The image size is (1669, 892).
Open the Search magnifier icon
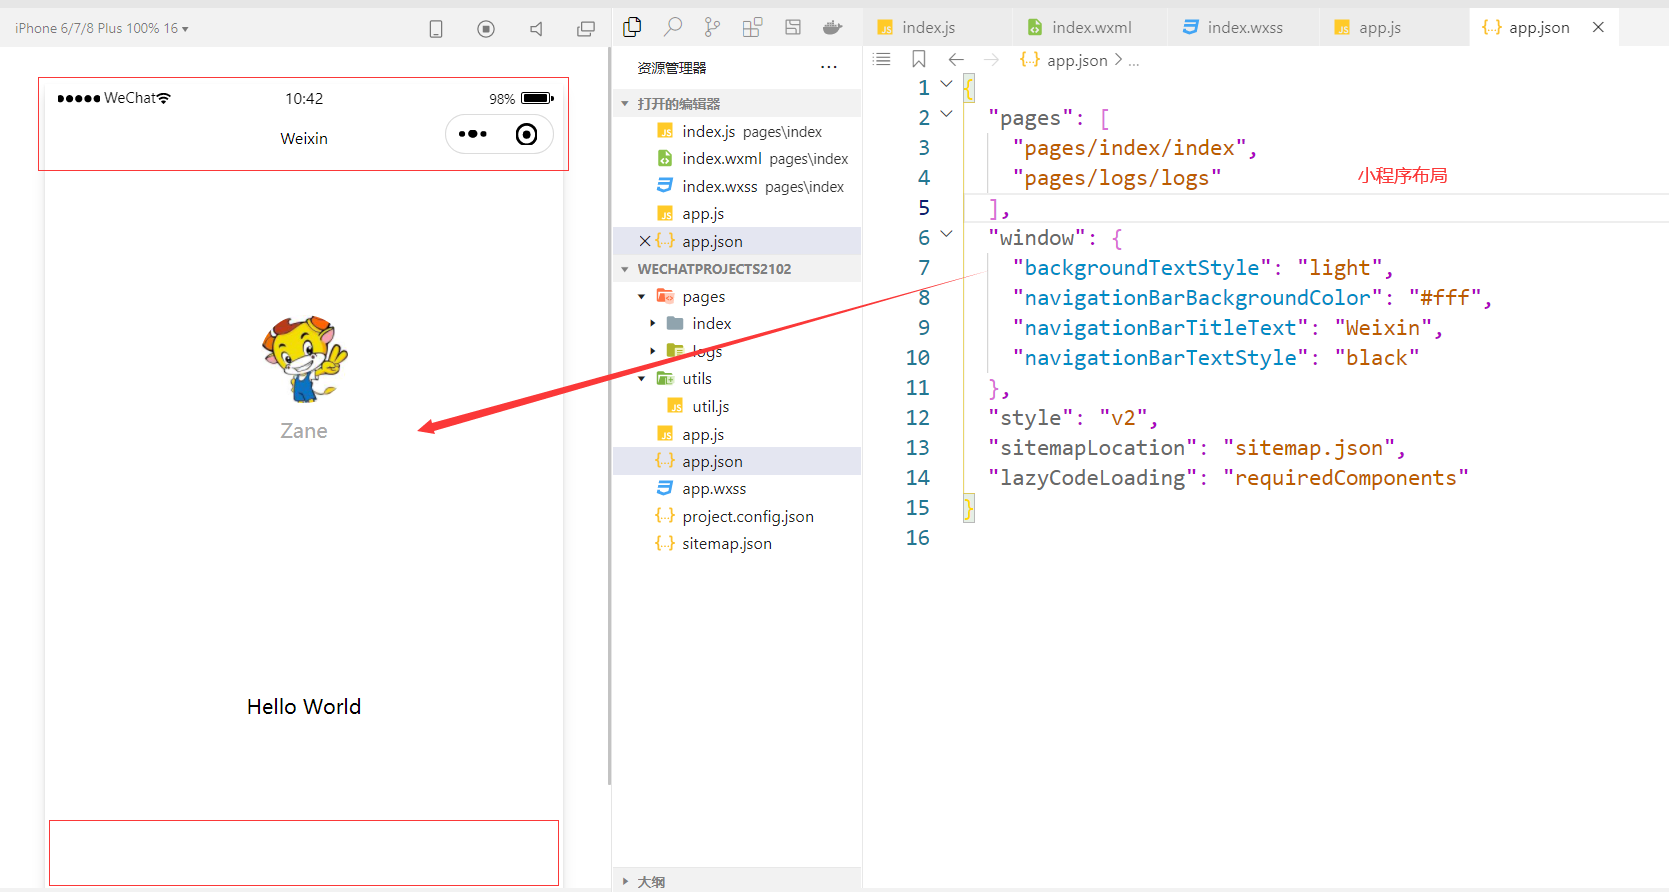(x=673, y=28)
